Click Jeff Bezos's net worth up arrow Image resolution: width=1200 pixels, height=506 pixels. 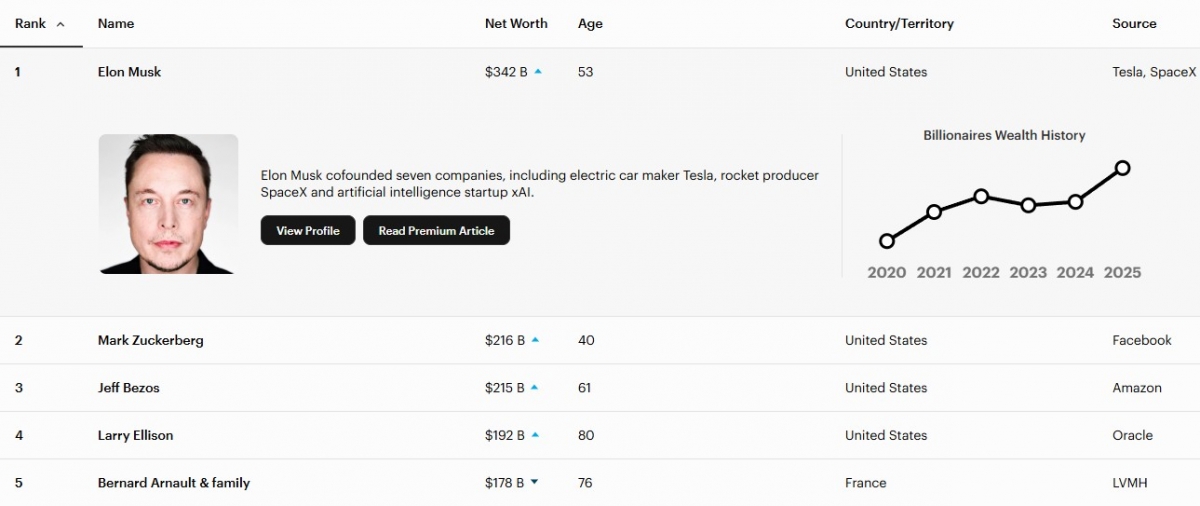[x=534, y=388]
